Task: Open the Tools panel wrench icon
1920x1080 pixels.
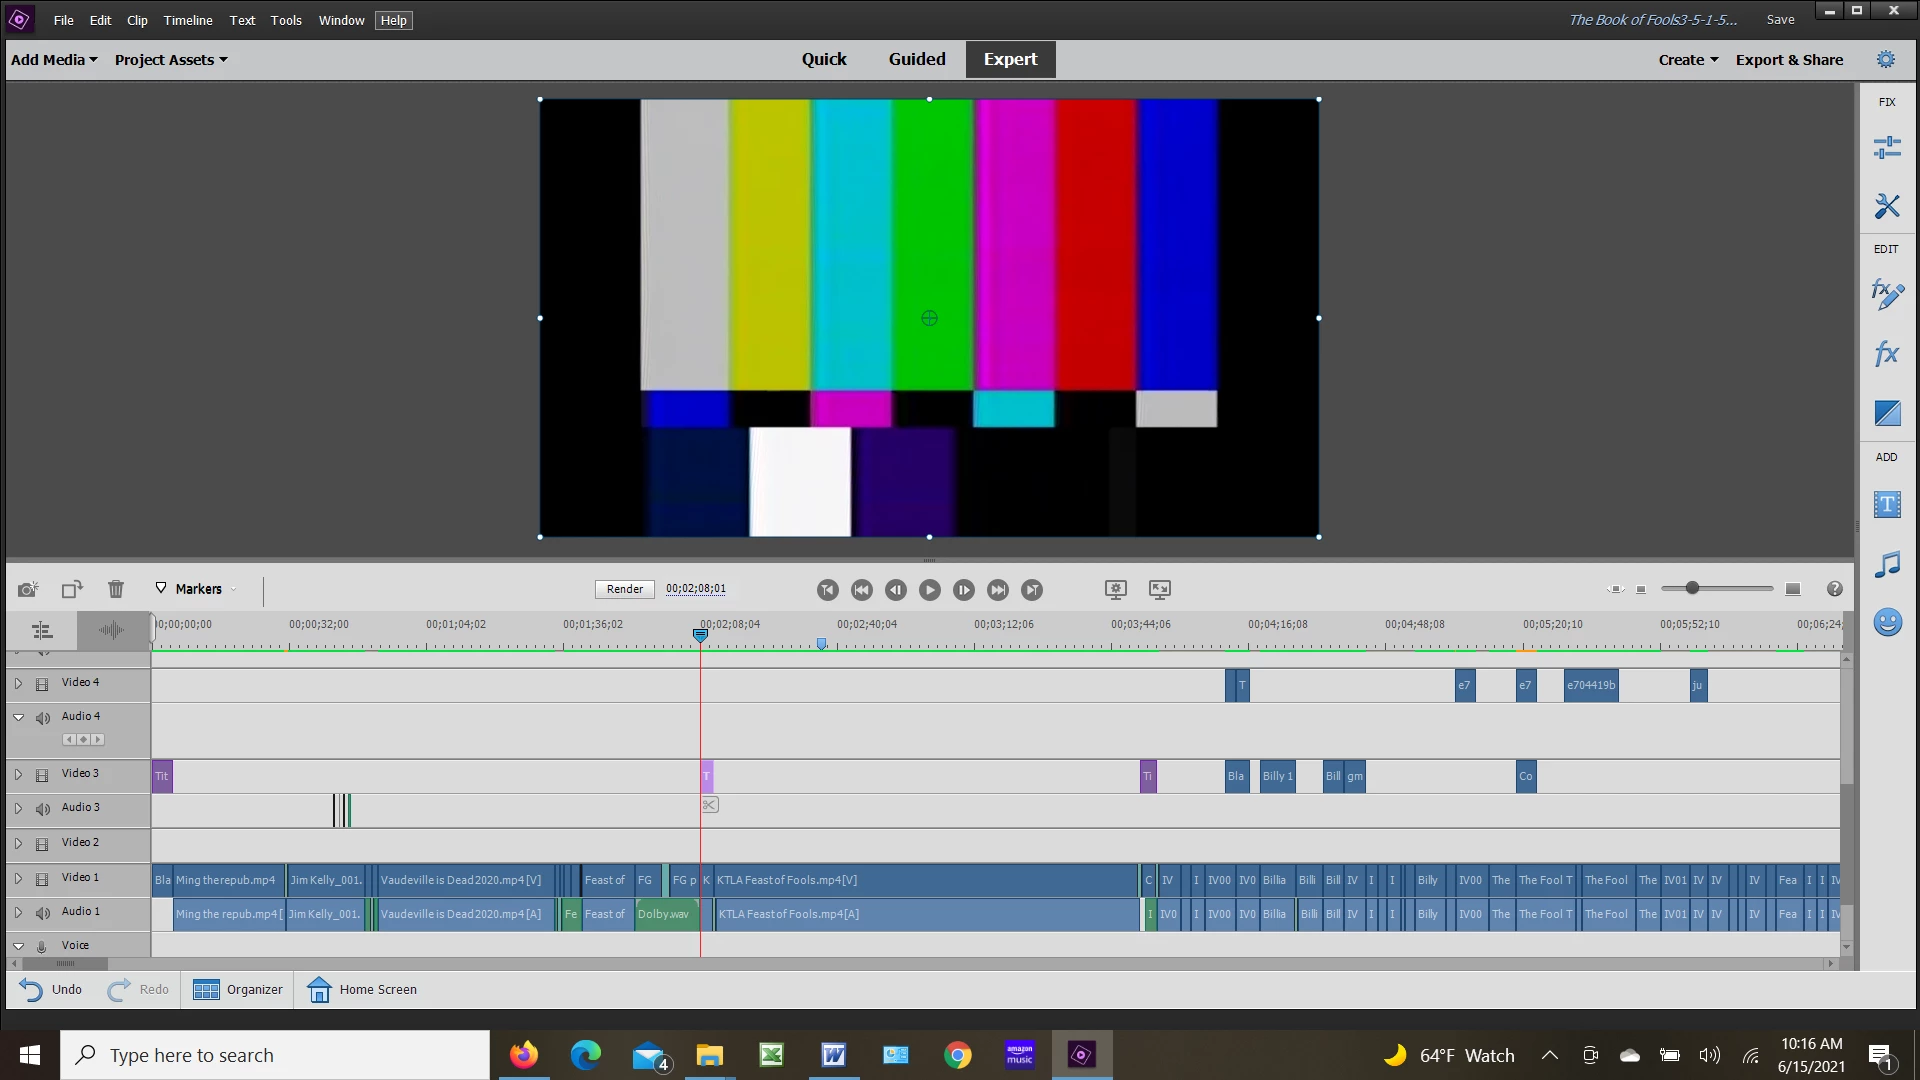Action: pyautogui.click(x=1887, y=206)
